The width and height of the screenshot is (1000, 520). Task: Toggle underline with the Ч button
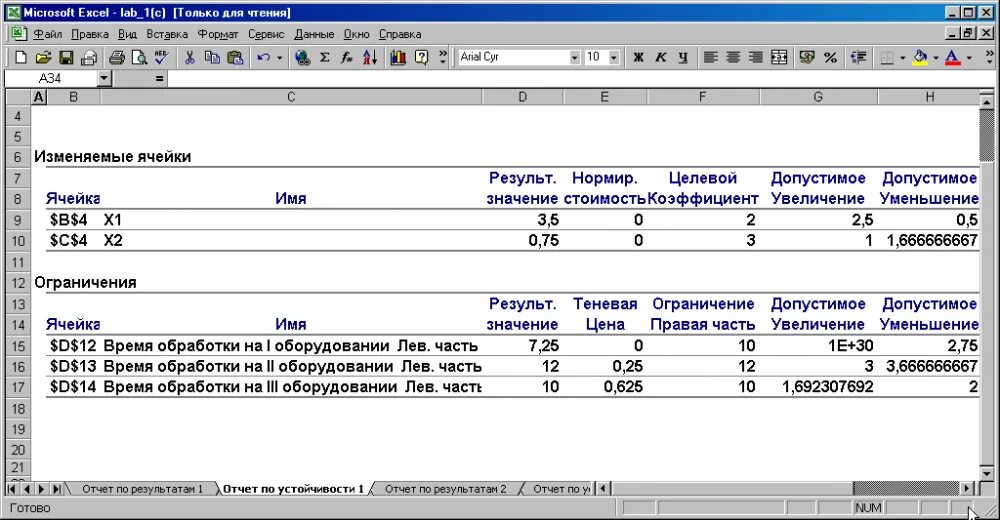[x=683, y=57]
